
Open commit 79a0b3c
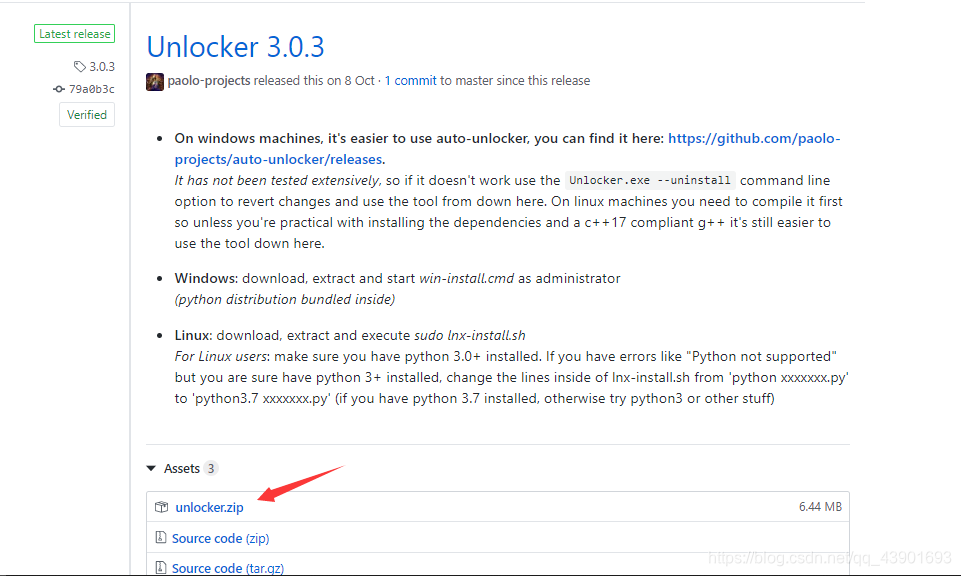click(x=91, y=89)
